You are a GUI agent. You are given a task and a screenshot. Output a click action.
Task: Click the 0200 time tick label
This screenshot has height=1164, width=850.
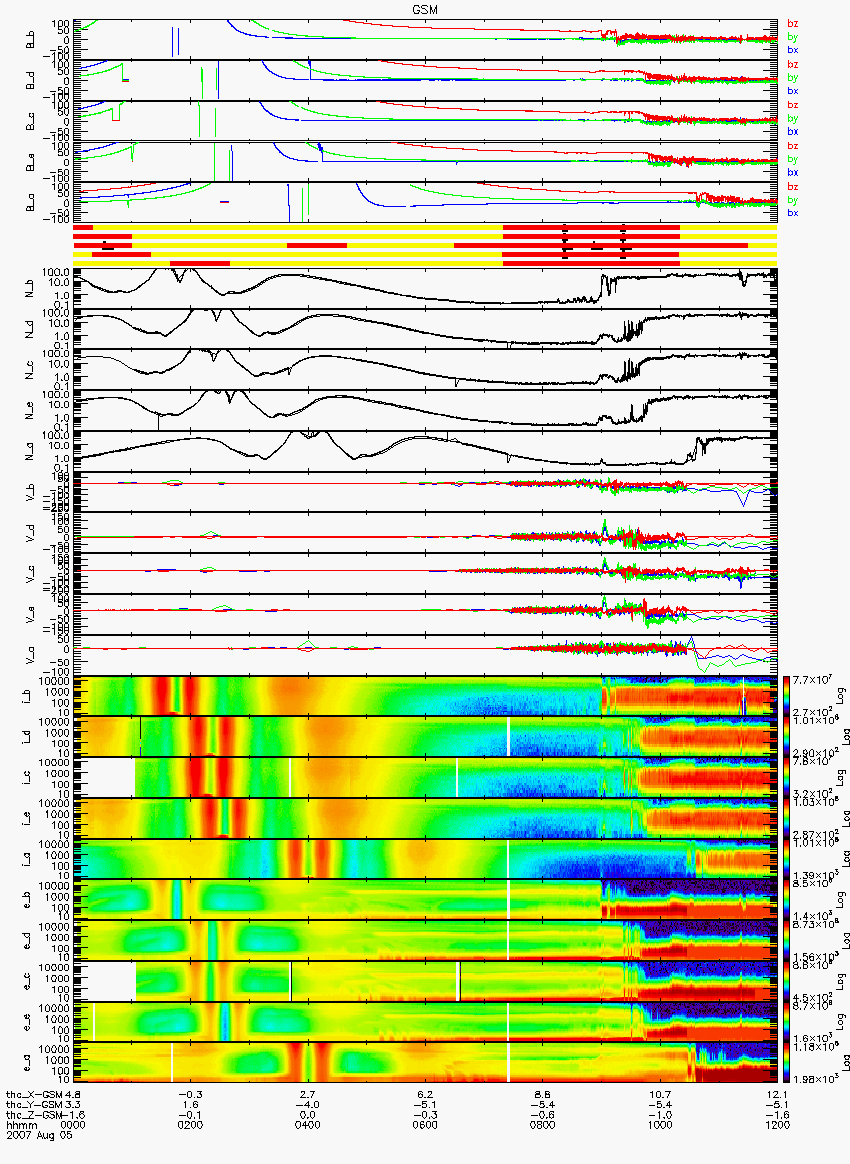[x=190, y=1125]
